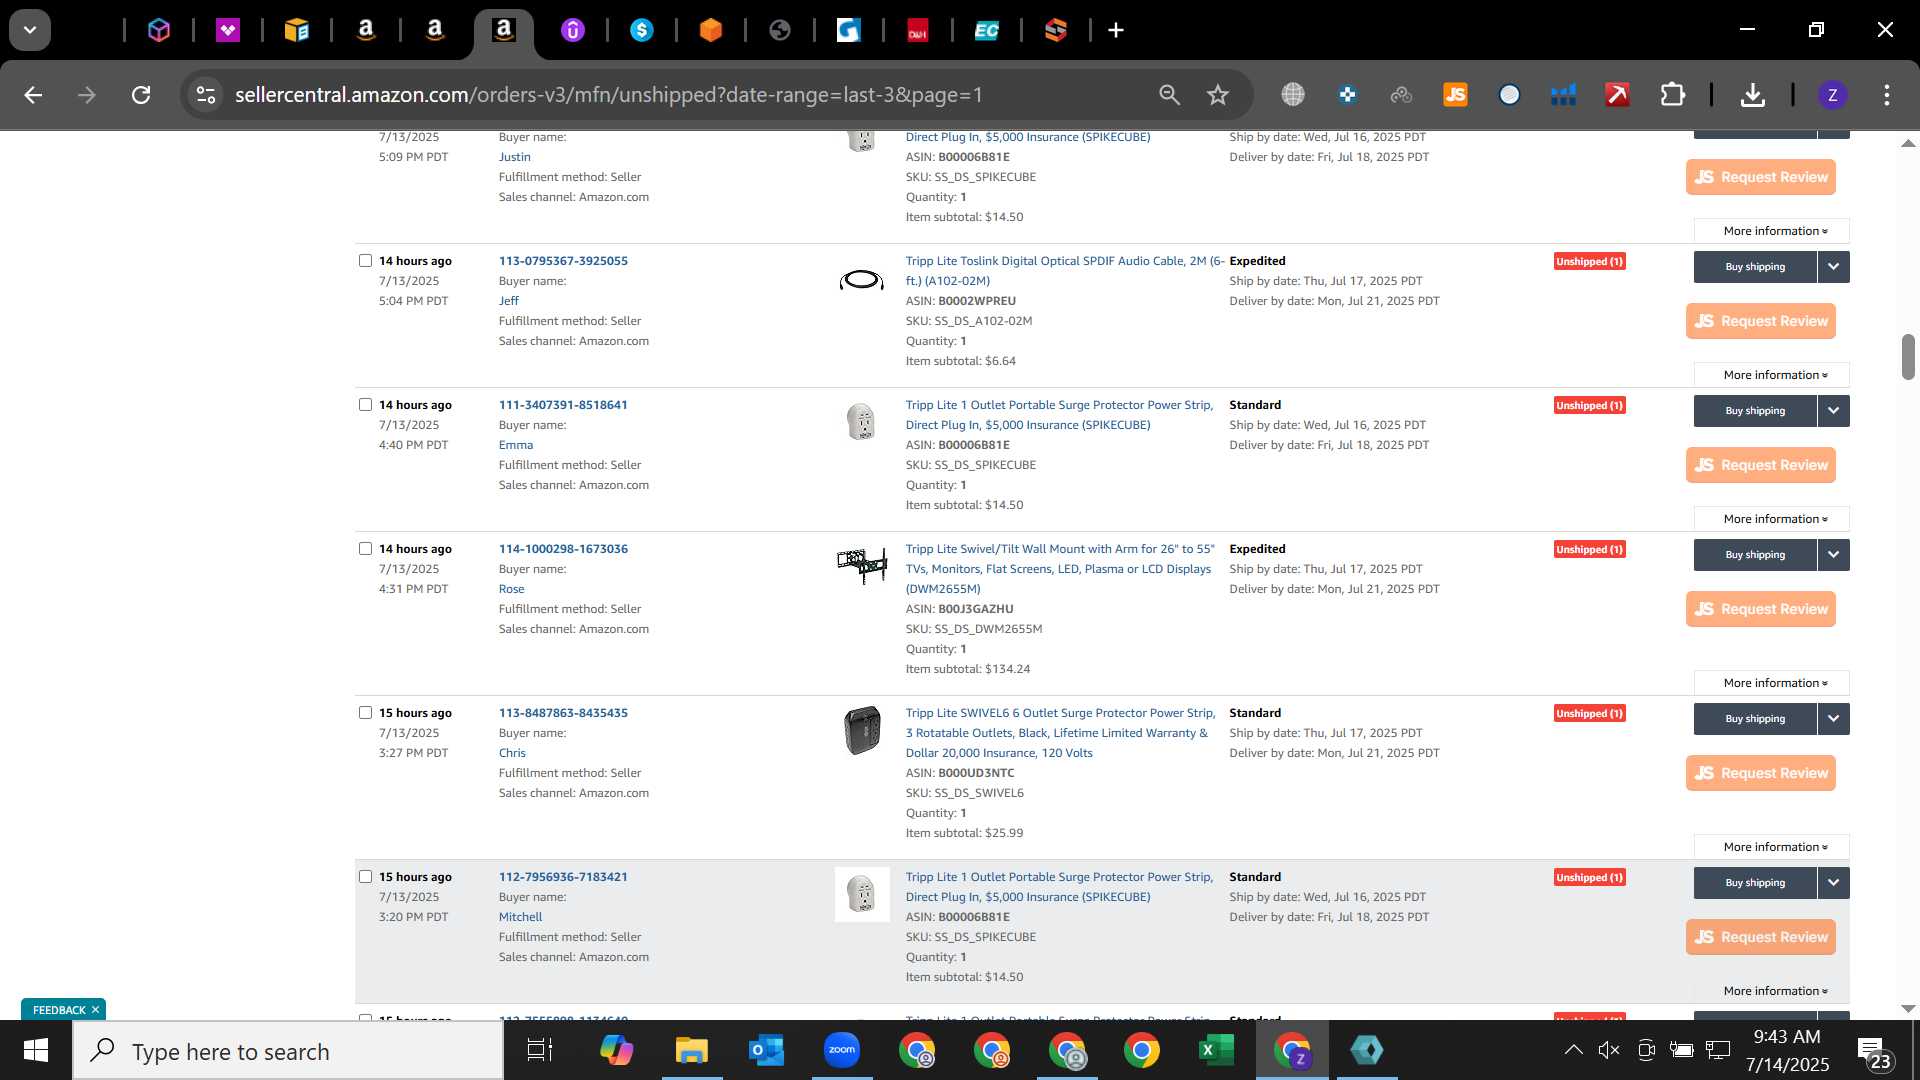Expand More information for Emma's order
Image resolution: width=1920 pixels, height=1080 pixels.
pyautogui.click(x=1771, y=519)
